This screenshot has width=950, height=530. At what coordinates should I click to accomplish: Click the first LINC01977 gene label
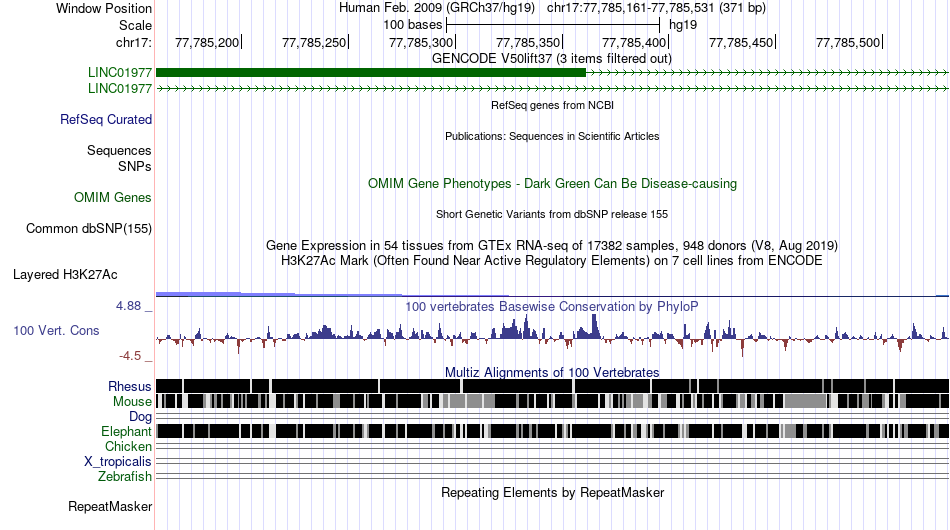coord(120,73)
